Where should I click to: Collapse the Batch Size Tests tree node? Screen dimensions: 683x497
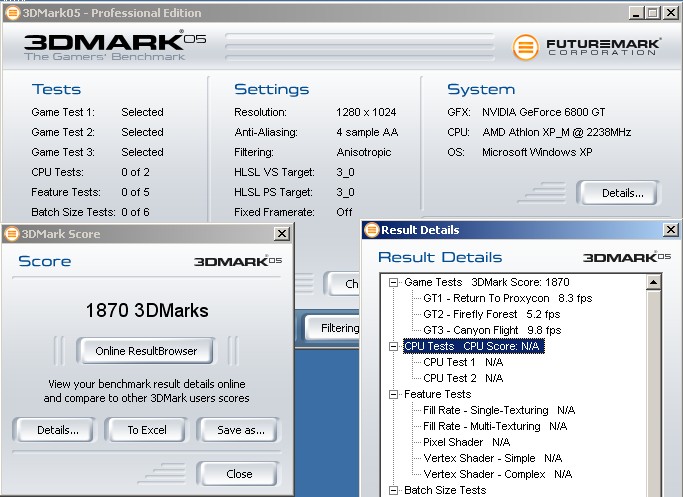click(394, 490)
